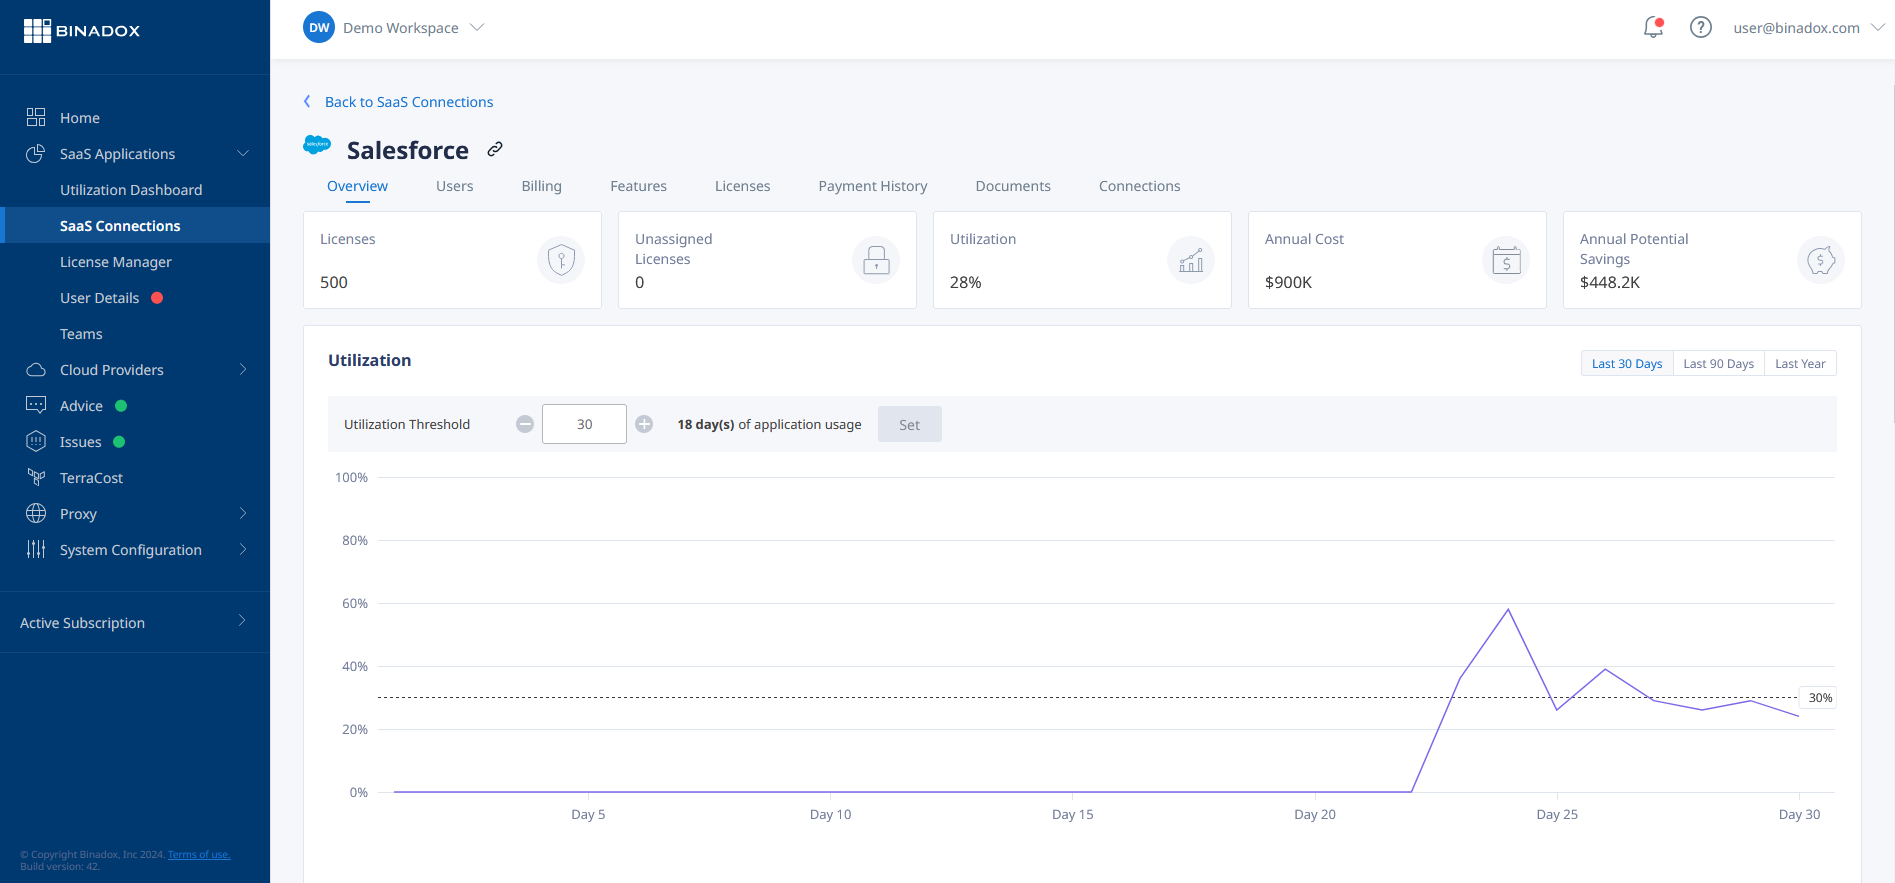The image size is (1895, 883).
Task: Switch to the Users tab
Action: click(454, 186)
